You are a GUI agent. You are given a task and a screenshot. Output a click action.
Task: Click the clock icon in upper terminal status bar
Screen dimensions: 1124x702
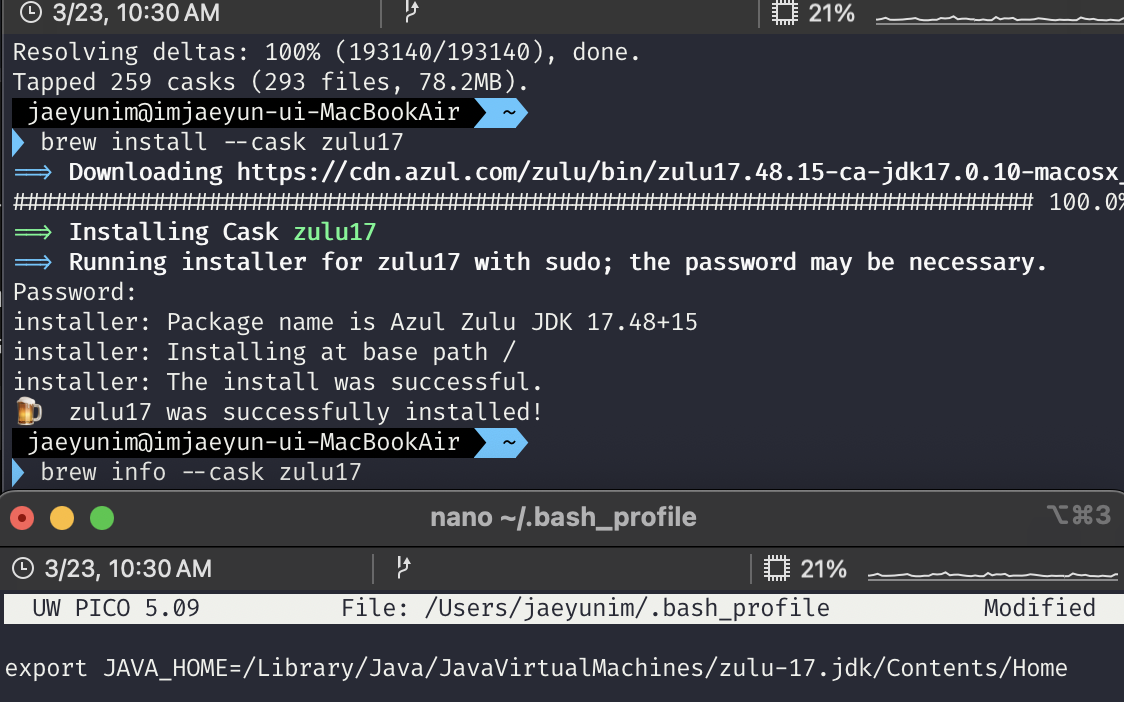(x=30, y=12)
